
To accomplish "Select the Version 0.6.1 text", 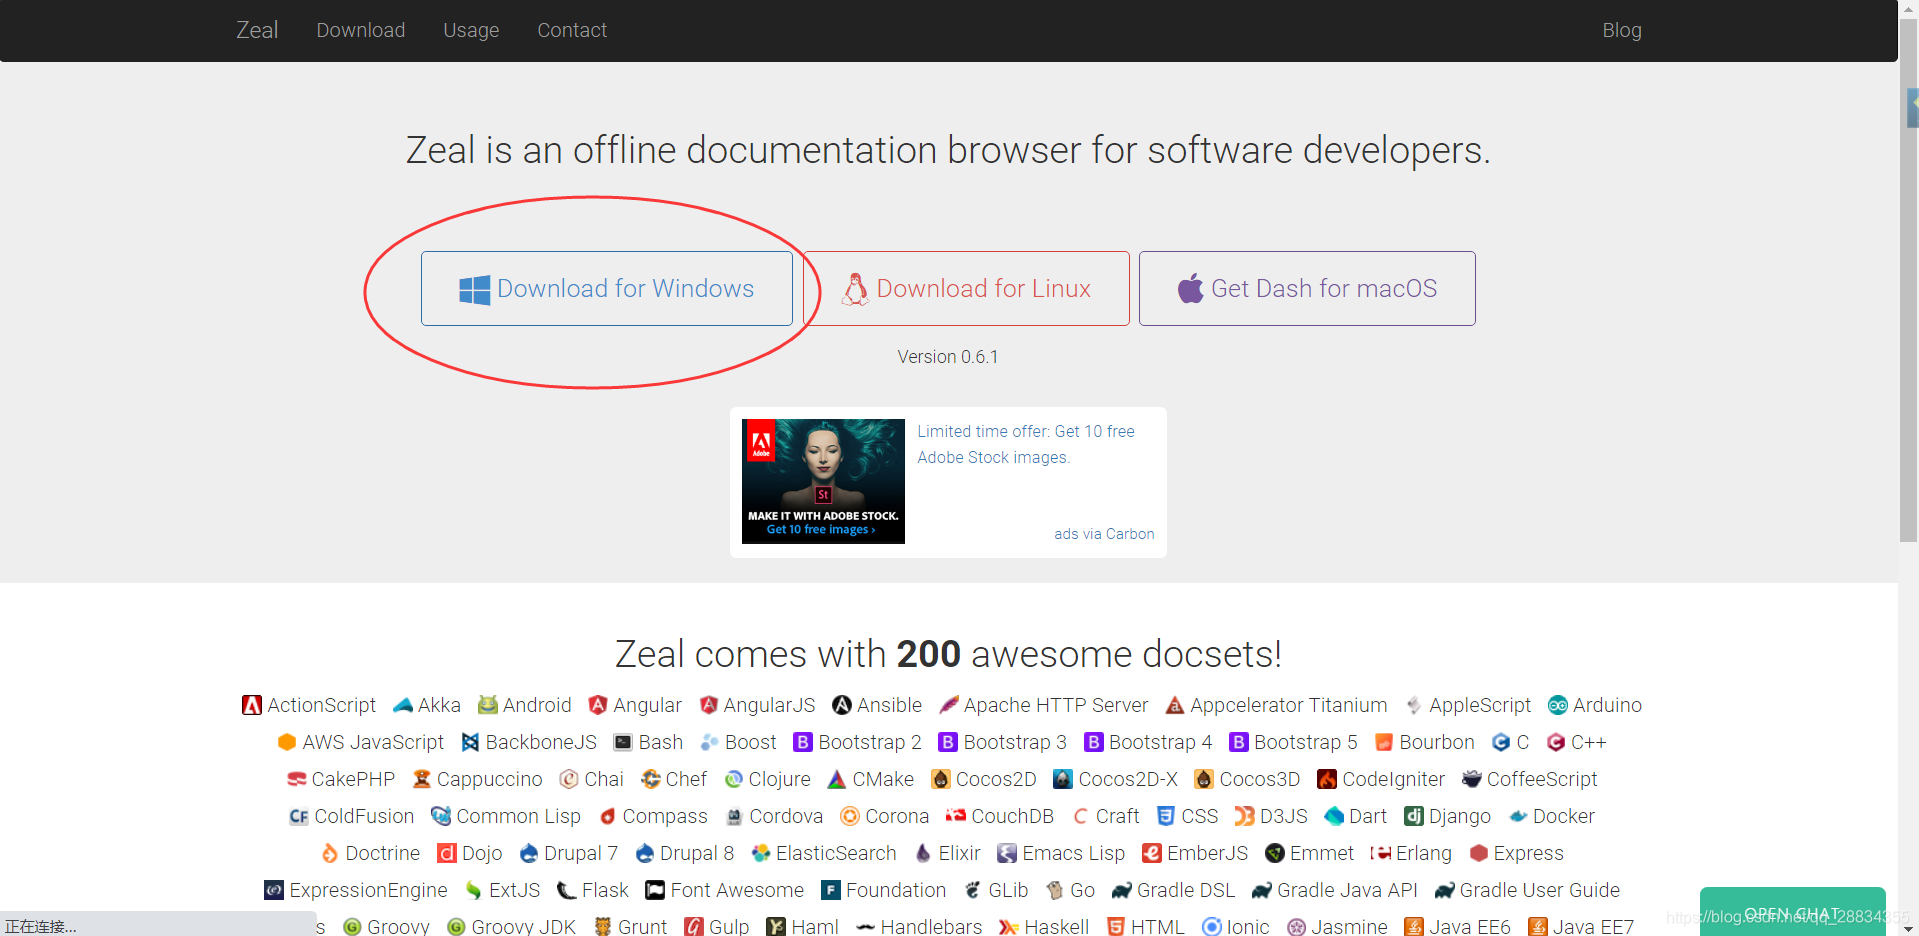I will [948, 357].
